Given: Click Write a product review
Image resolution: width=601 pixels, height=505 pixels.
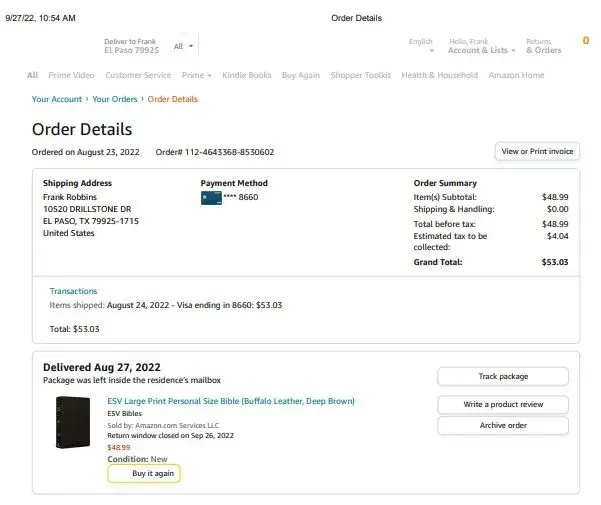Looking at the screenshot, I should 503,404.
